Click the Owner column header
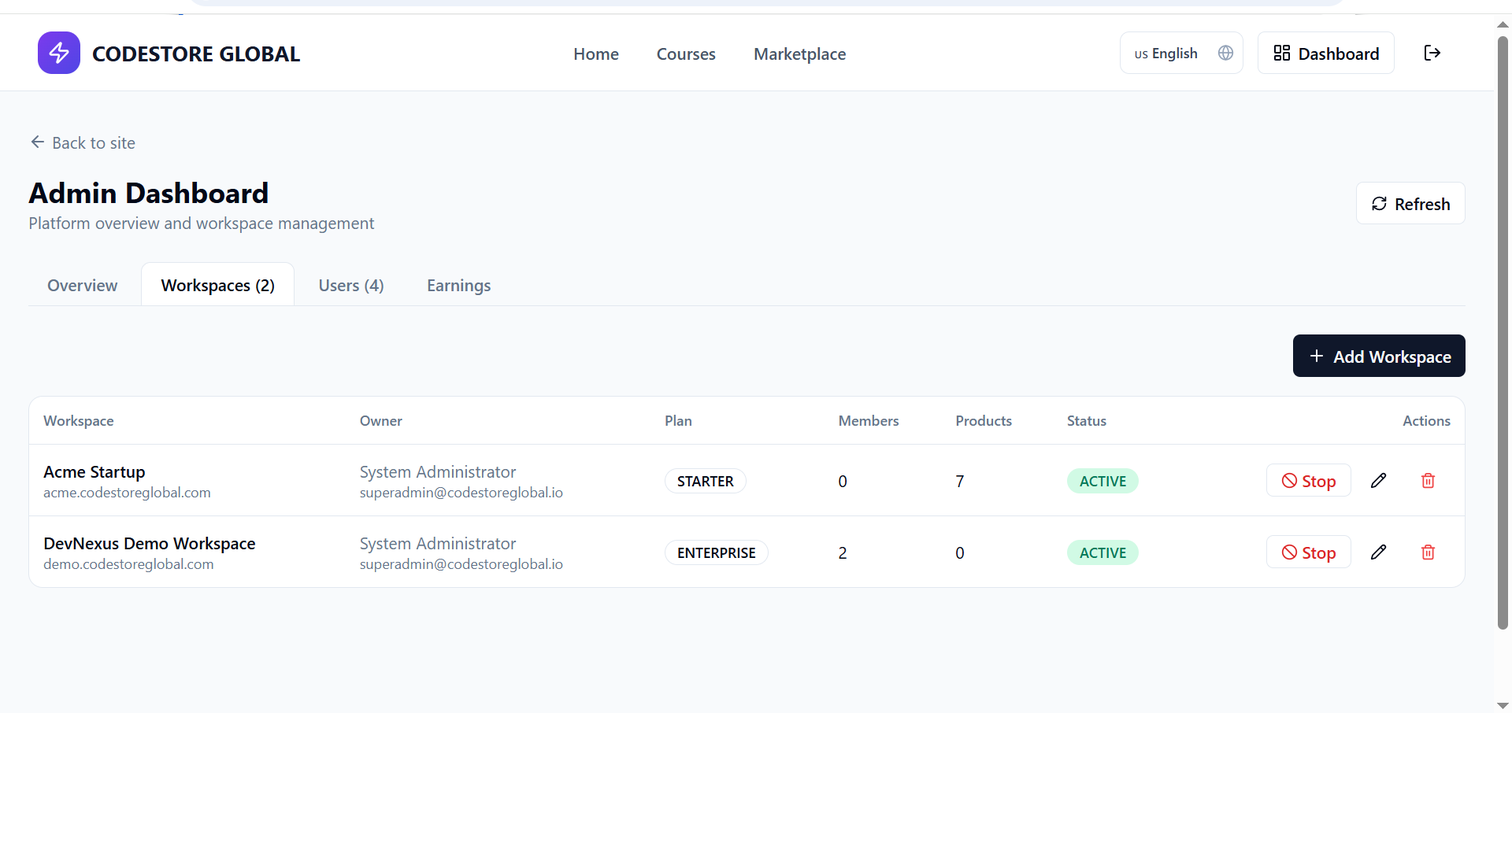 (x=381, y=421)
